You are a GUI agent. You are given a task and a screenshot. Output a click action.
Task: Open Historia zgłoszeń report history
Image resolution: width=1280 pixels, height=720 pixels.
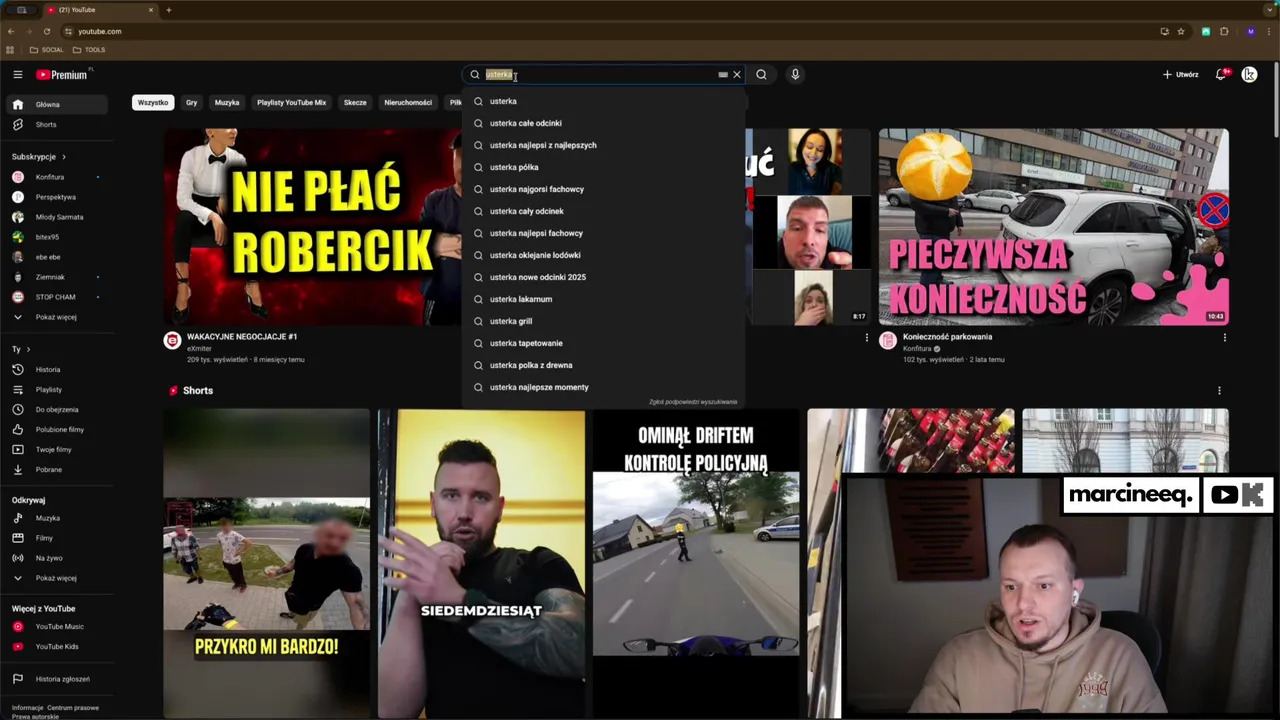tap(59, 679)
